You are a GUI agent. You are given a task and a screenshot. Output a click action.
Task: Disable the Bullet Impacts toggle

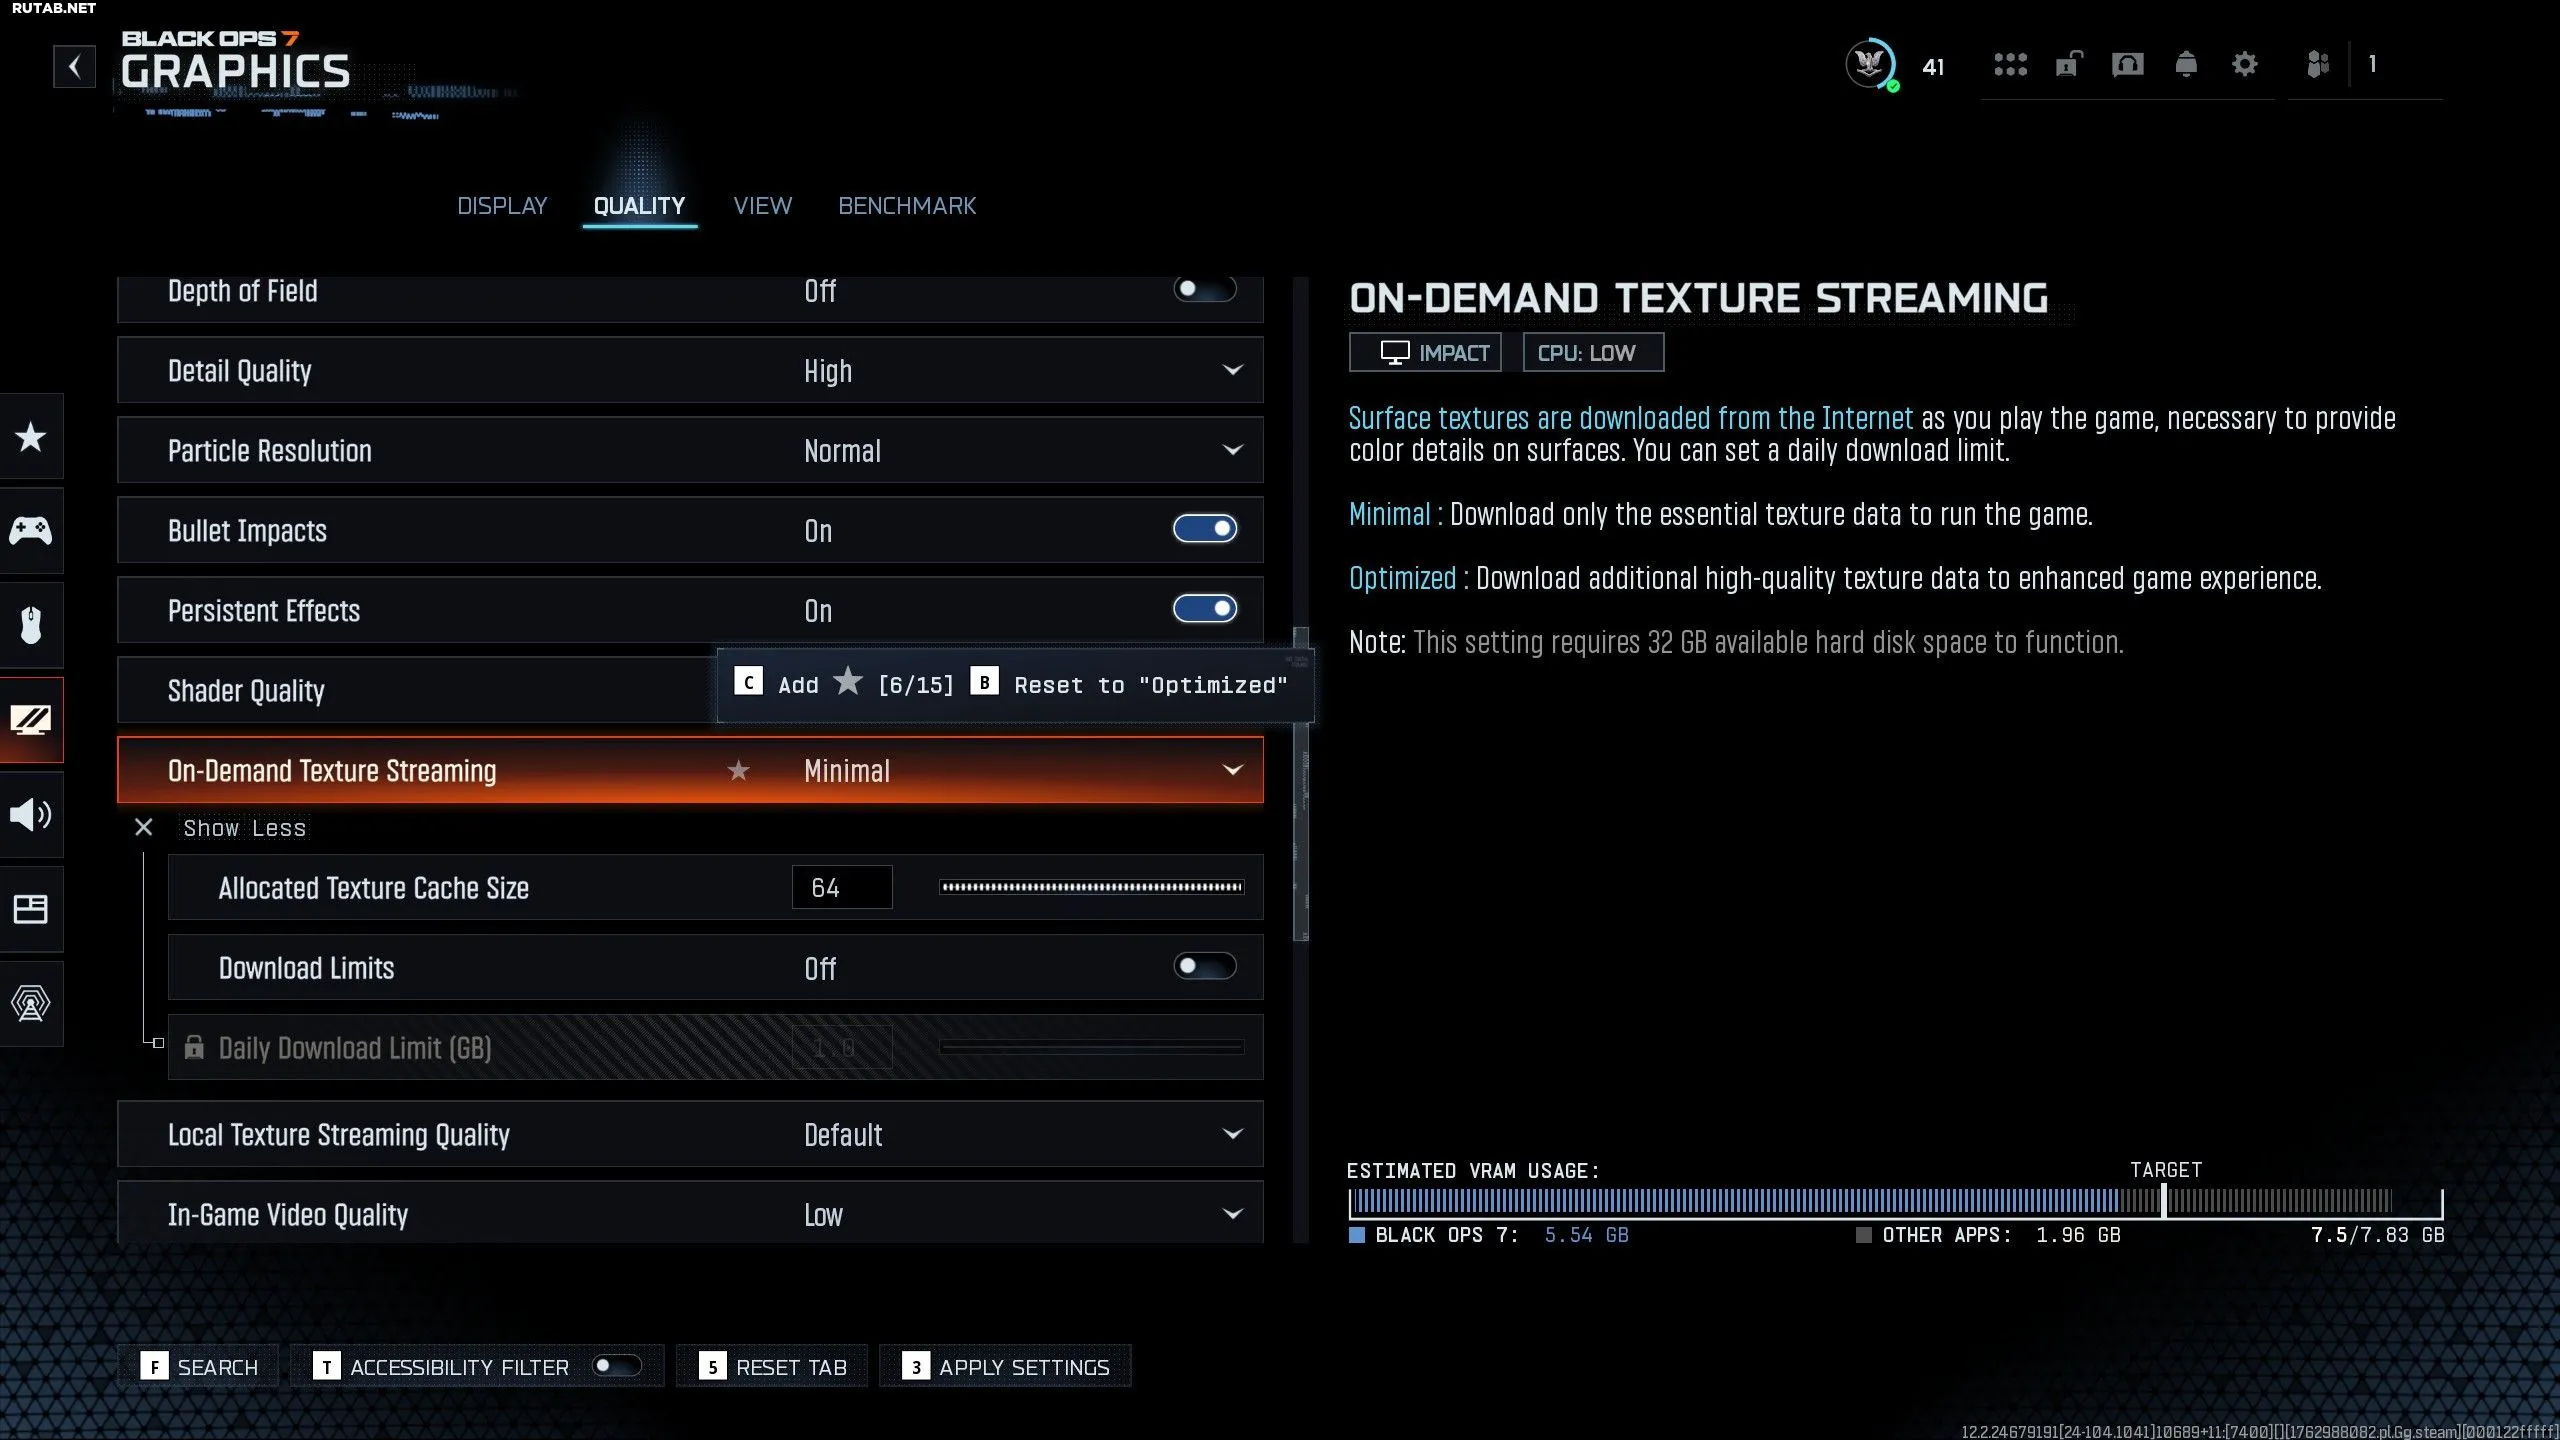click(1205, 529)
